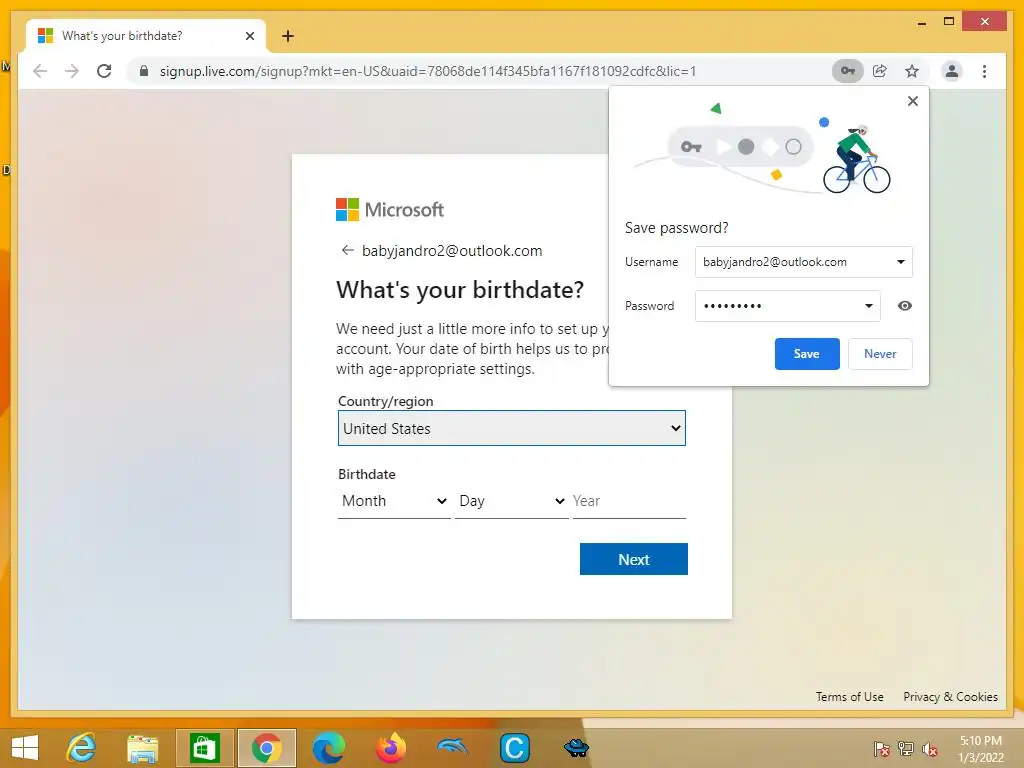
Task: Show password with the eye icon
Action: click(x=904, y=306)
